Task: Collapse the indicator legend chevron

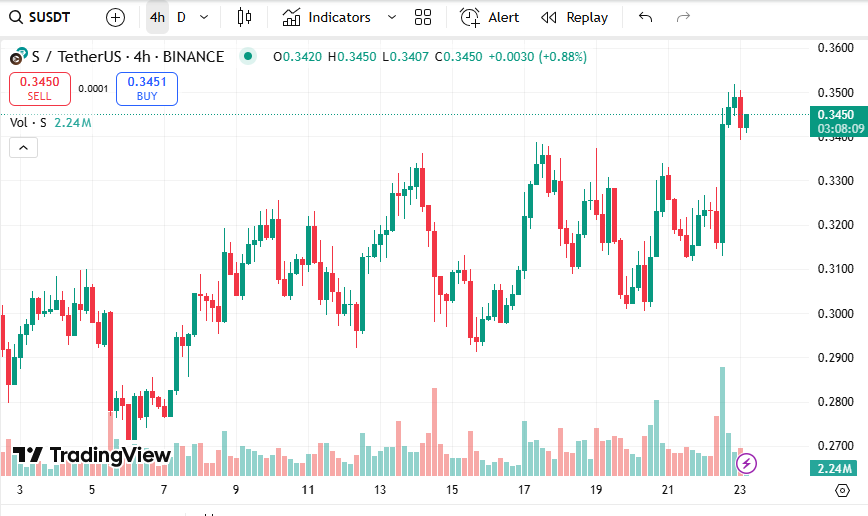Action: click(x=23, y=148)
